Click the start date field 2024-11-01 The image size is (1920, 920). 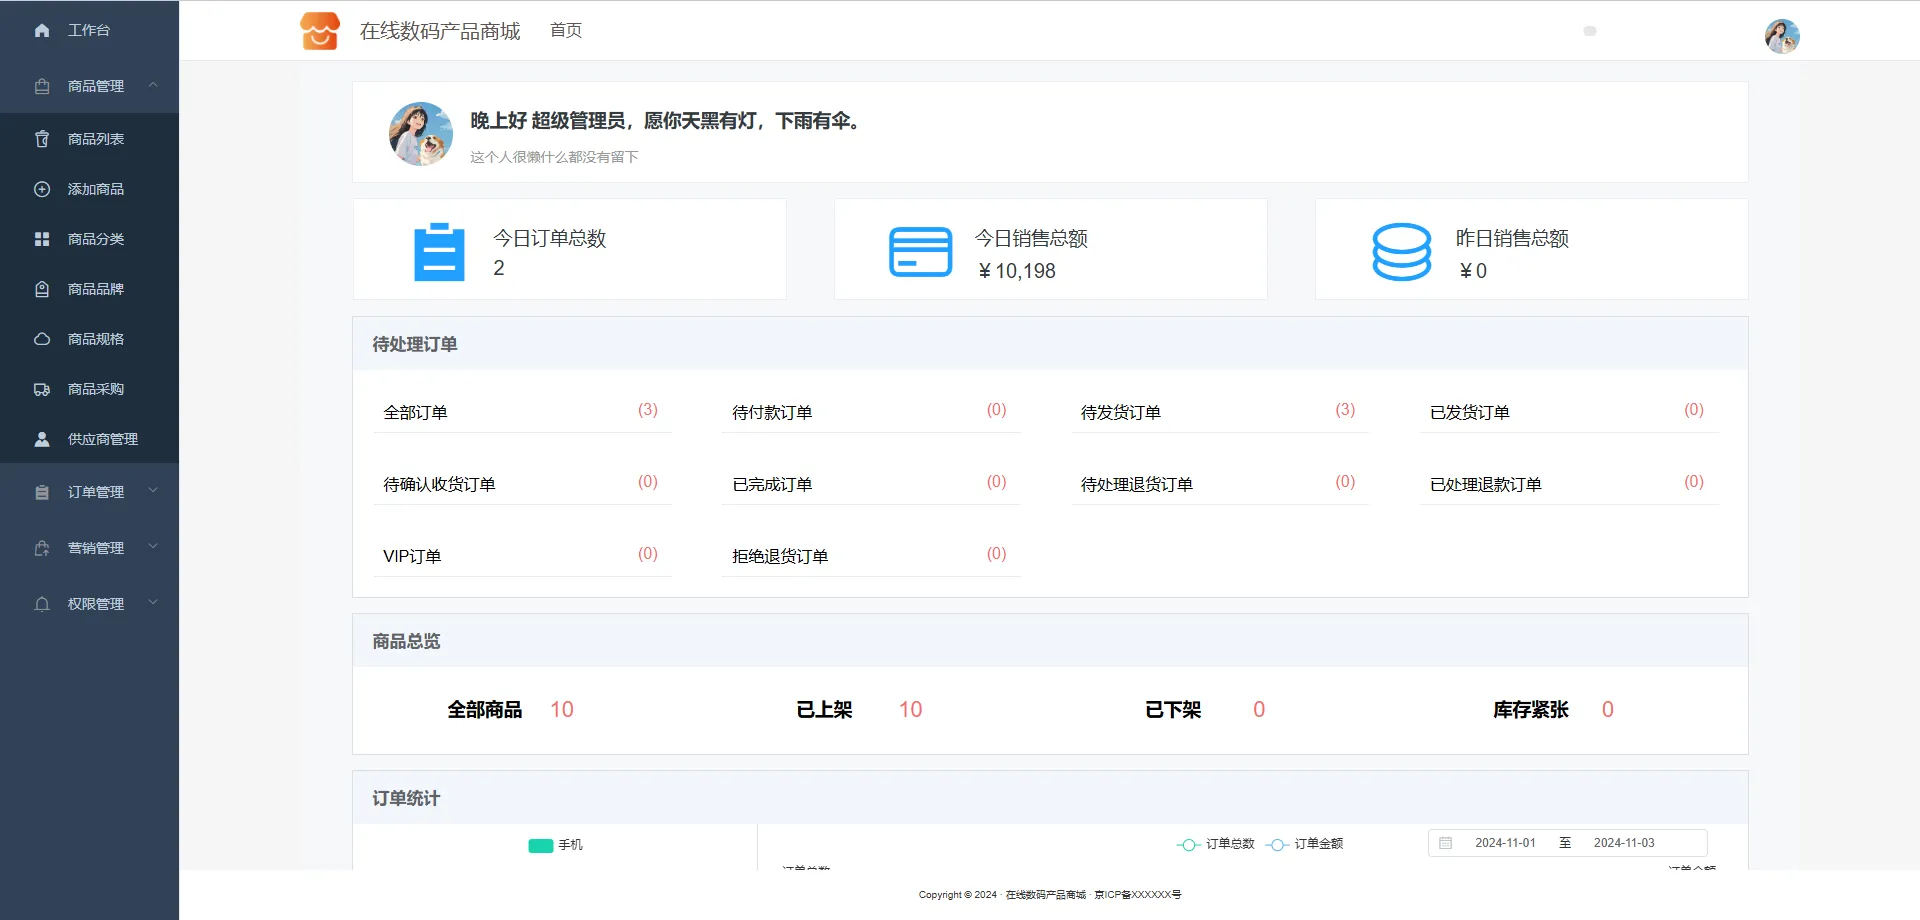(x=1504, y=843)
